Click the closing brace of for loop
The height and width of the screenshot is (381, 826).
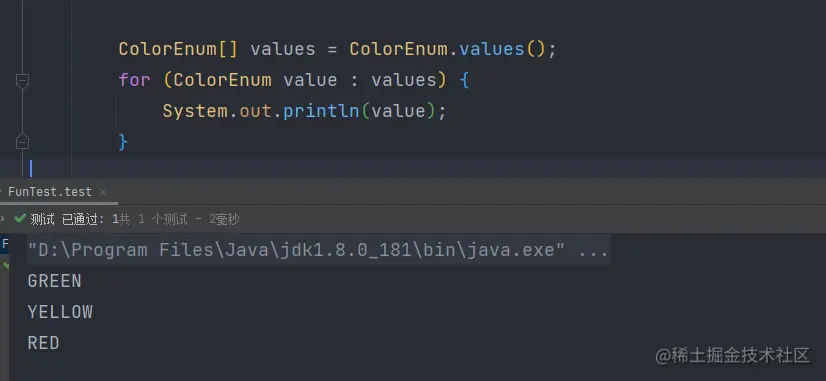click(123, 142)
